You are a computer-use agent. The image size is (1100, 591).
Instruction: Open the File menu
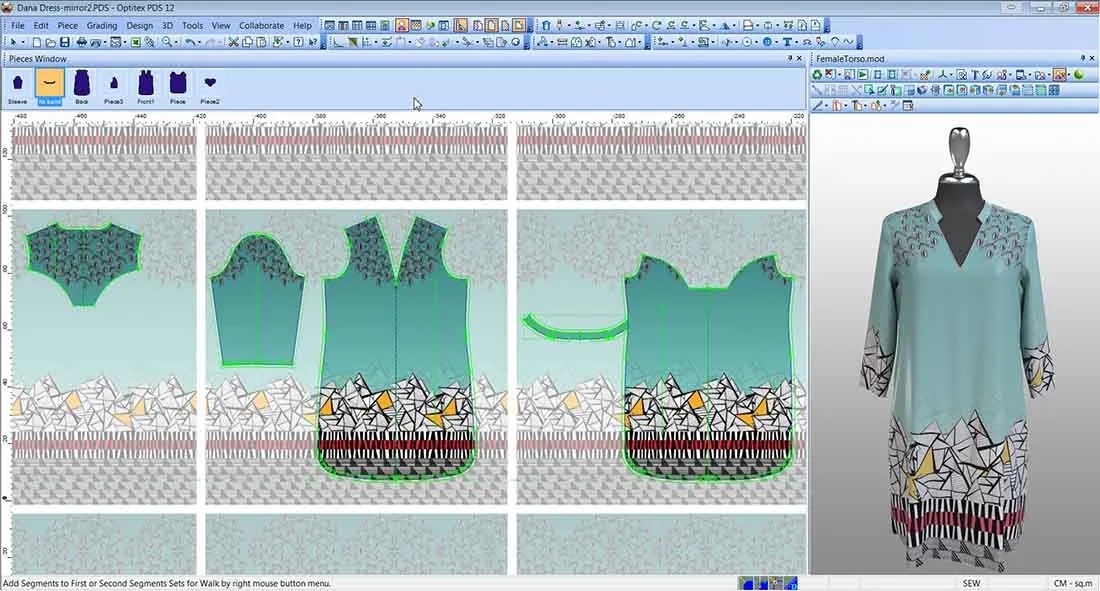click(x=18, y=25)
